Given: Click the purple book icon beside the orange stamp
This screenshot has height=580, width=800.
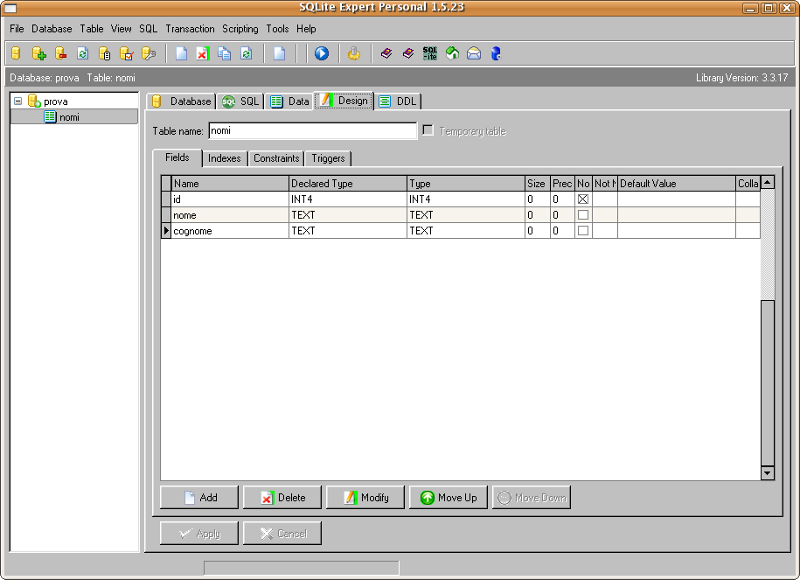Looking at the screenshot, I should [x=386, y=54].
